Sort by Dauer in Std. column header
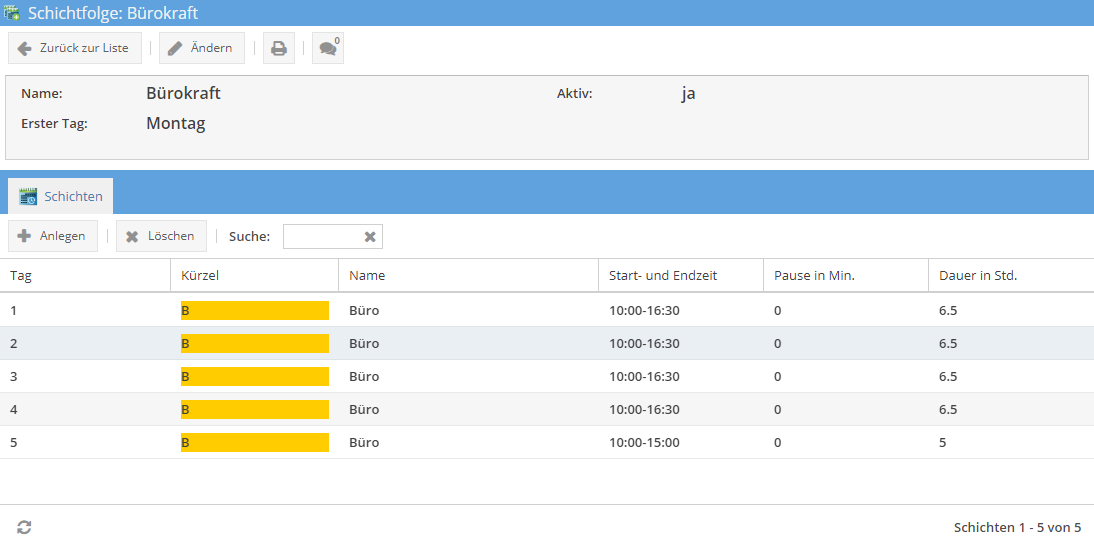This screenshot has height=549, width=1094. tap(977, 275)
